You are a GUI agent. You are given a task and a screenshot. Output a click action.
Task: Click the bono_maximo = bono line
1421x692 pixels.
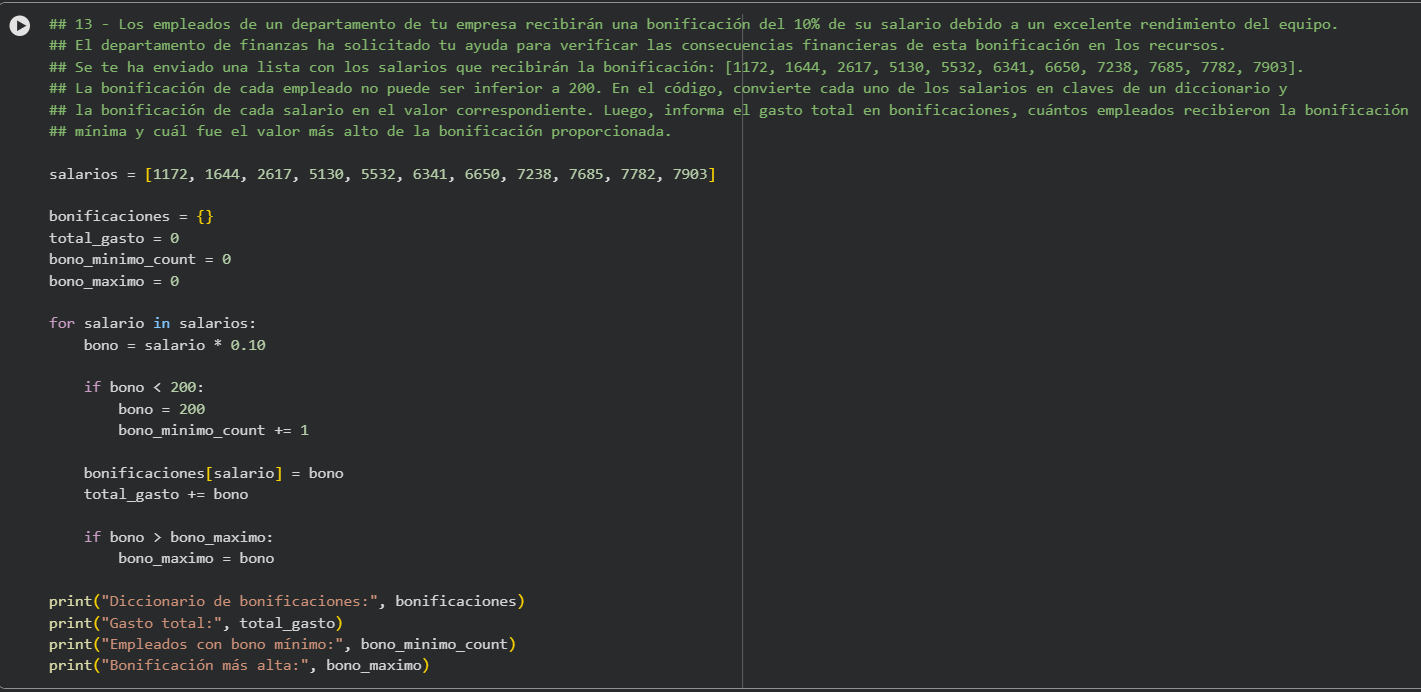196,558
